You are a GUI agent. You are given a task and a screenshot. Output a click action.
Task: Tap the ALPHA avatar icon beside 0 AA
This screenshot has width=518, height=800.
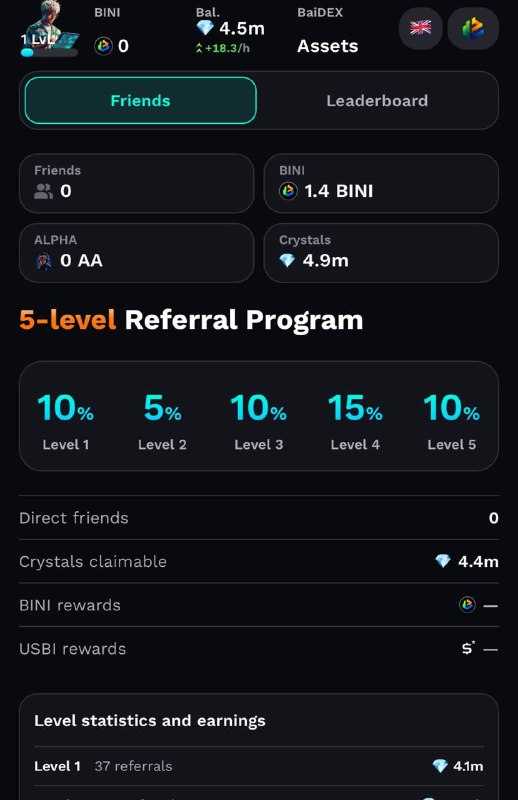tap(43, 261)
